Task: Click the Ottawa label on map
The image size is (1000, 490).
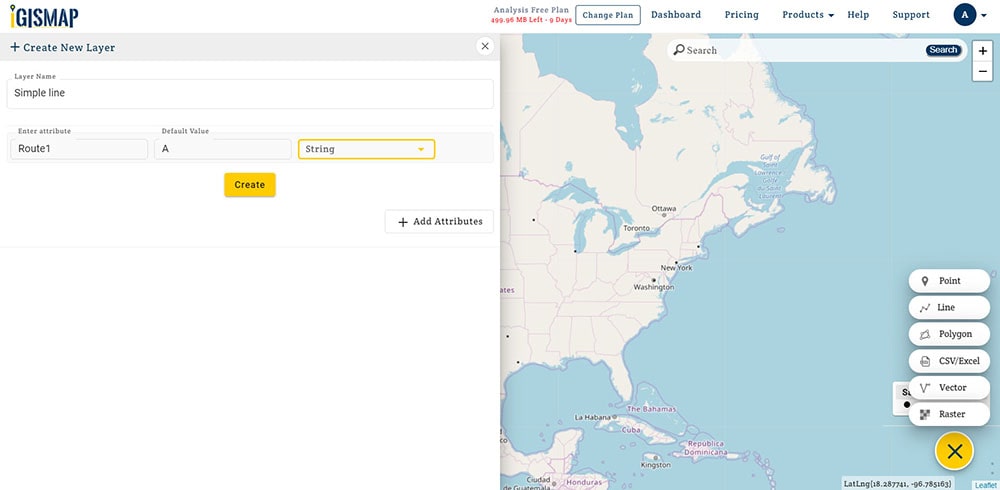Action: (663, 209)
